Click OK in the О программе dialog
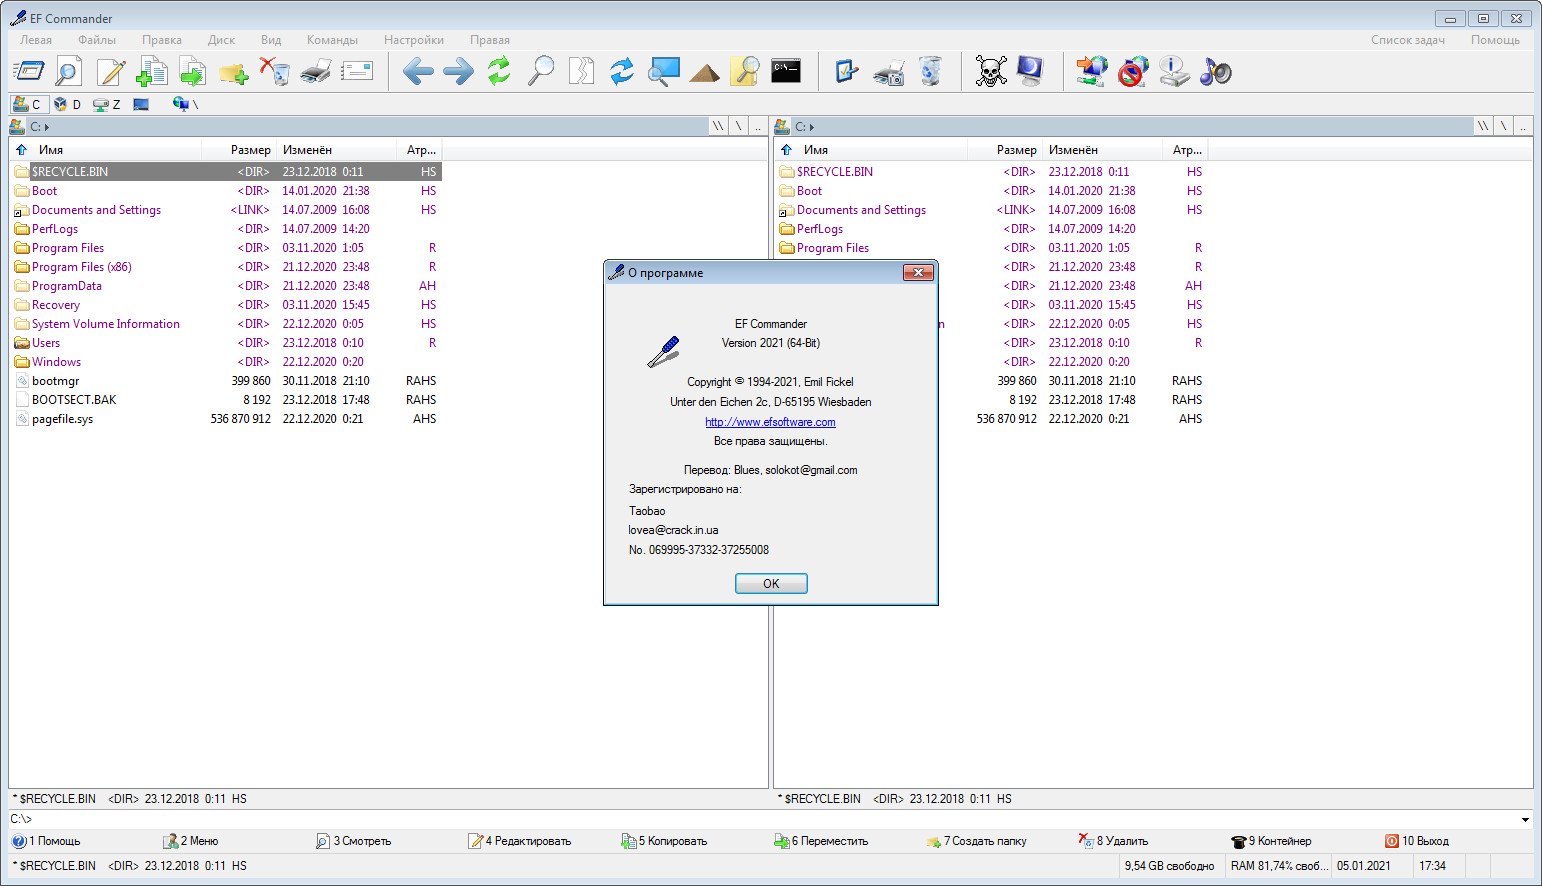 click(771, 583)
